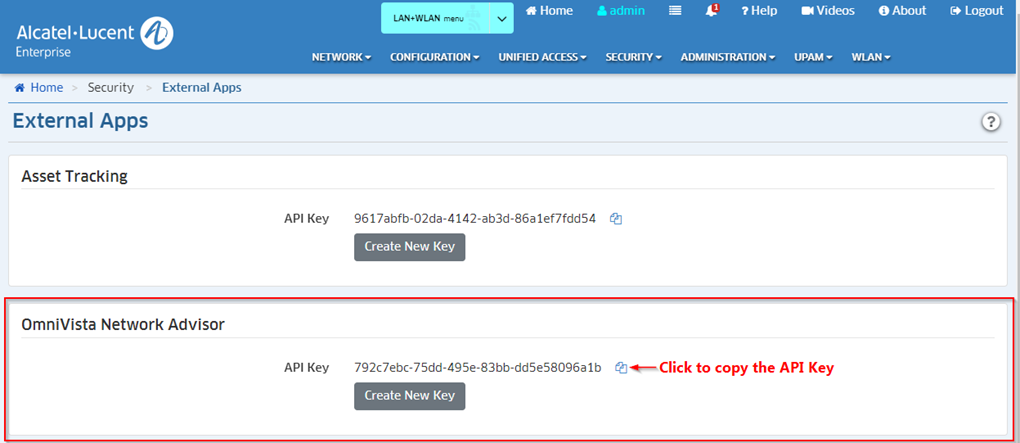This screenshot has width=1020, height=443.
Task: Open the list menu icon in header
Action: click(675, 11)
